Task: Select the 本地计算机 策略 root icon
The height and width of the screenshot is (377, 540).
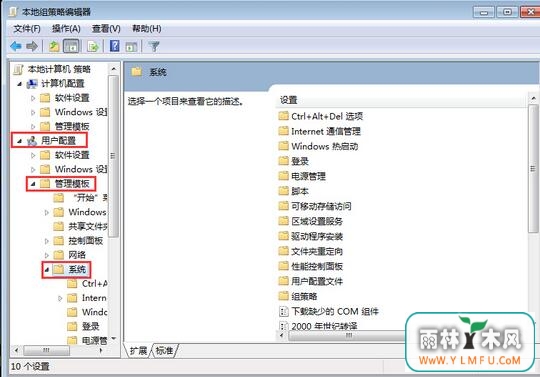Action: [x=19, y=70]
